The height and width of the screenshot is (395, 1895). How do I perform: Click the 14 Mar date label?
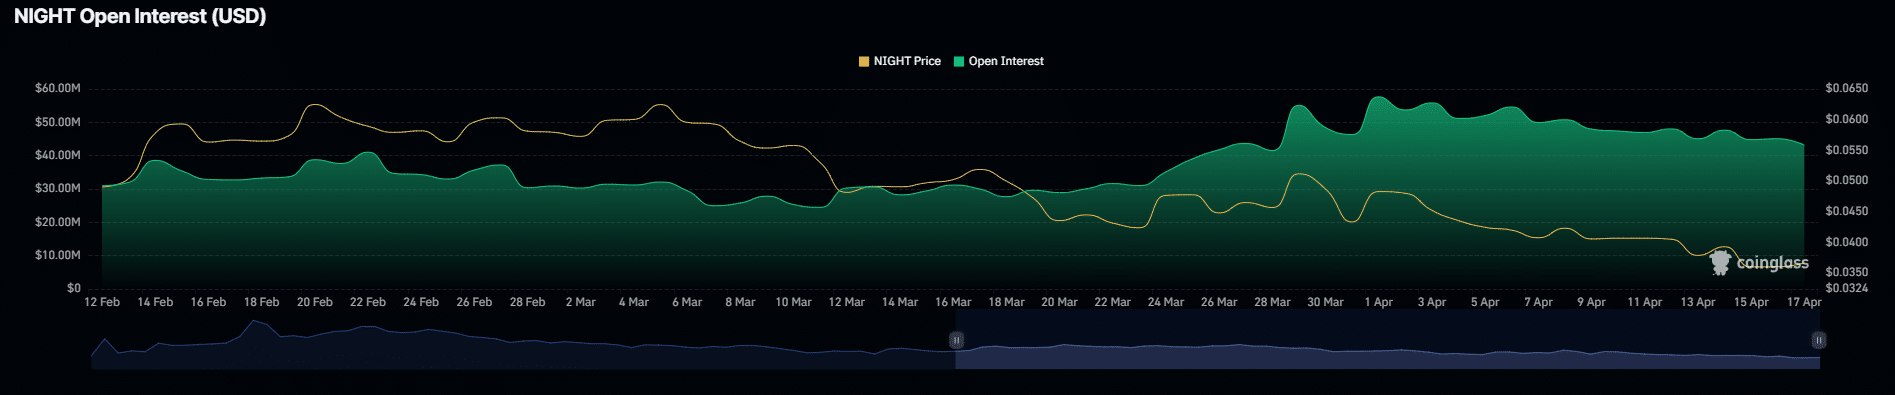tap(900, 302)
